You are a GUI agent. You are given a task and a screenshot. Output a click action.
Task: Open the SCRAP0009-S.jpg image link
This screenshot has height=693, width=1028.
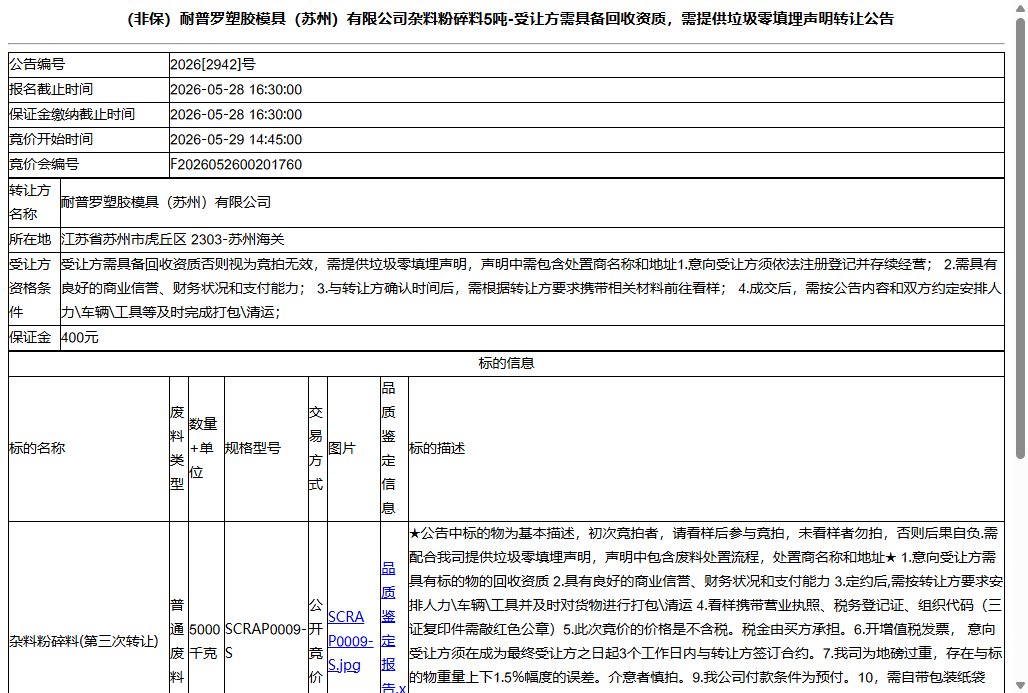(350, 641)
